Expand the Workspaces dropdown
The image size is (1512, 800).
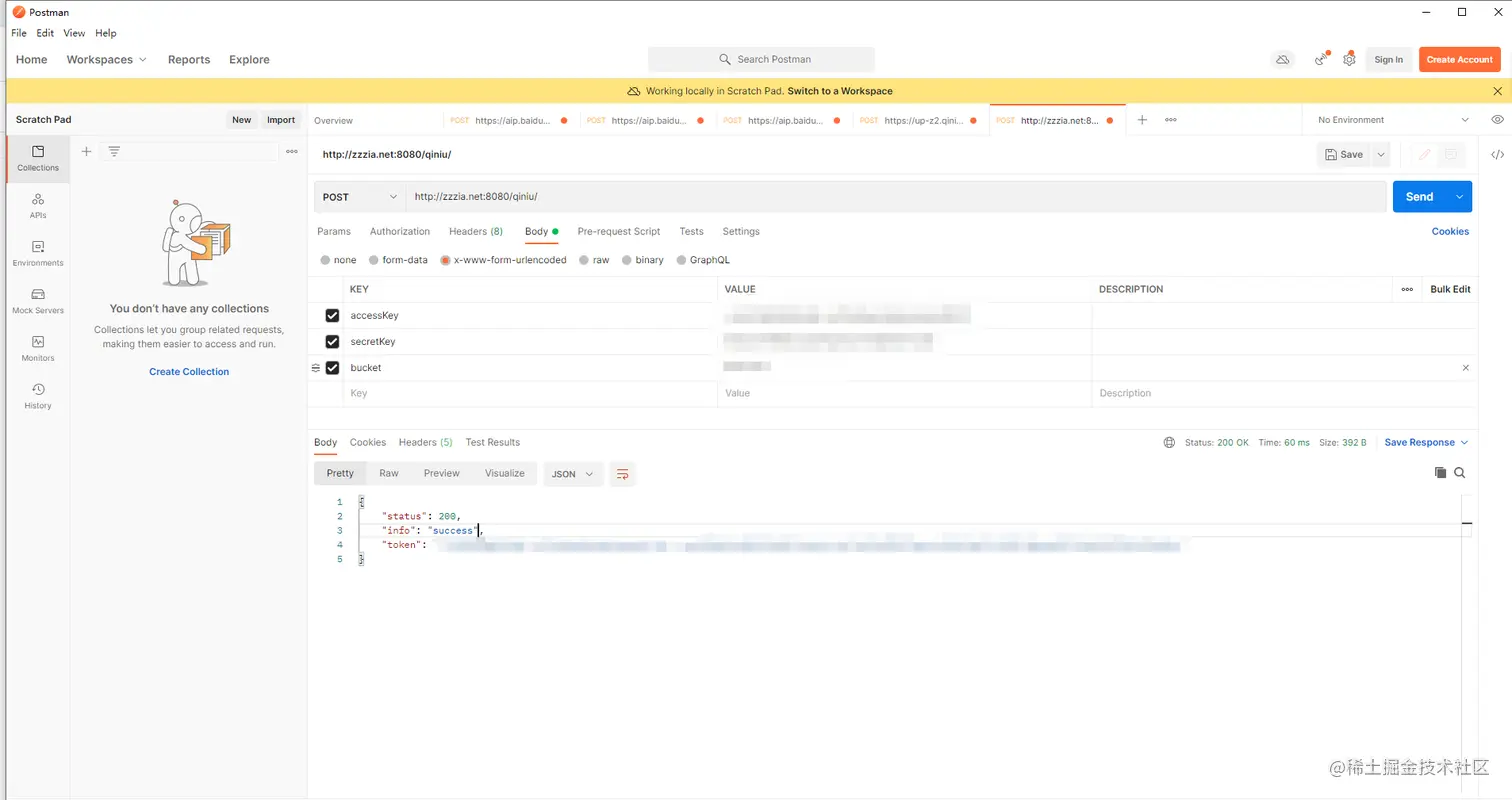coord(106,60)
